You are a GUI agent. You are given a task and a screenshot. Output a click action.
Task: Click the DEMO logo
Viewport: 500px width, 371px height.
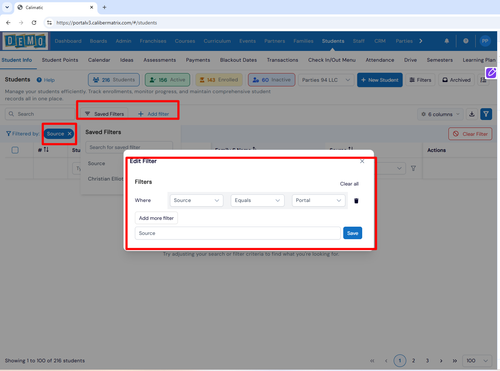coord(25,41)
